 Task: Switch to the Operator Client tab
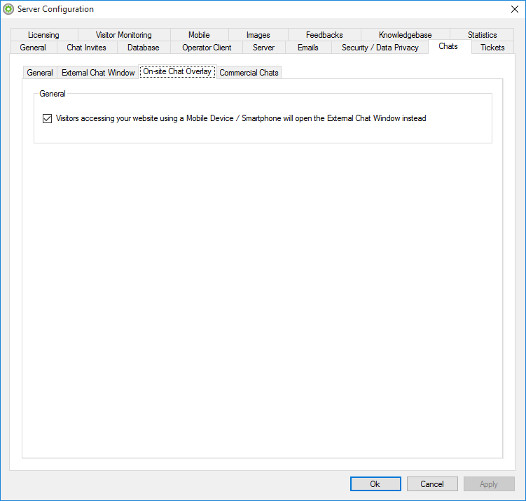click(207, 47)
